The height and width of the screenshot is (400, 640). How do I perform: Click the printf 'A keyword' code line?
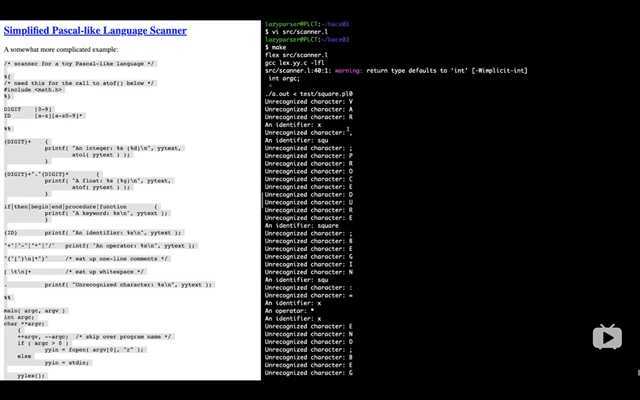click(106, 213)
